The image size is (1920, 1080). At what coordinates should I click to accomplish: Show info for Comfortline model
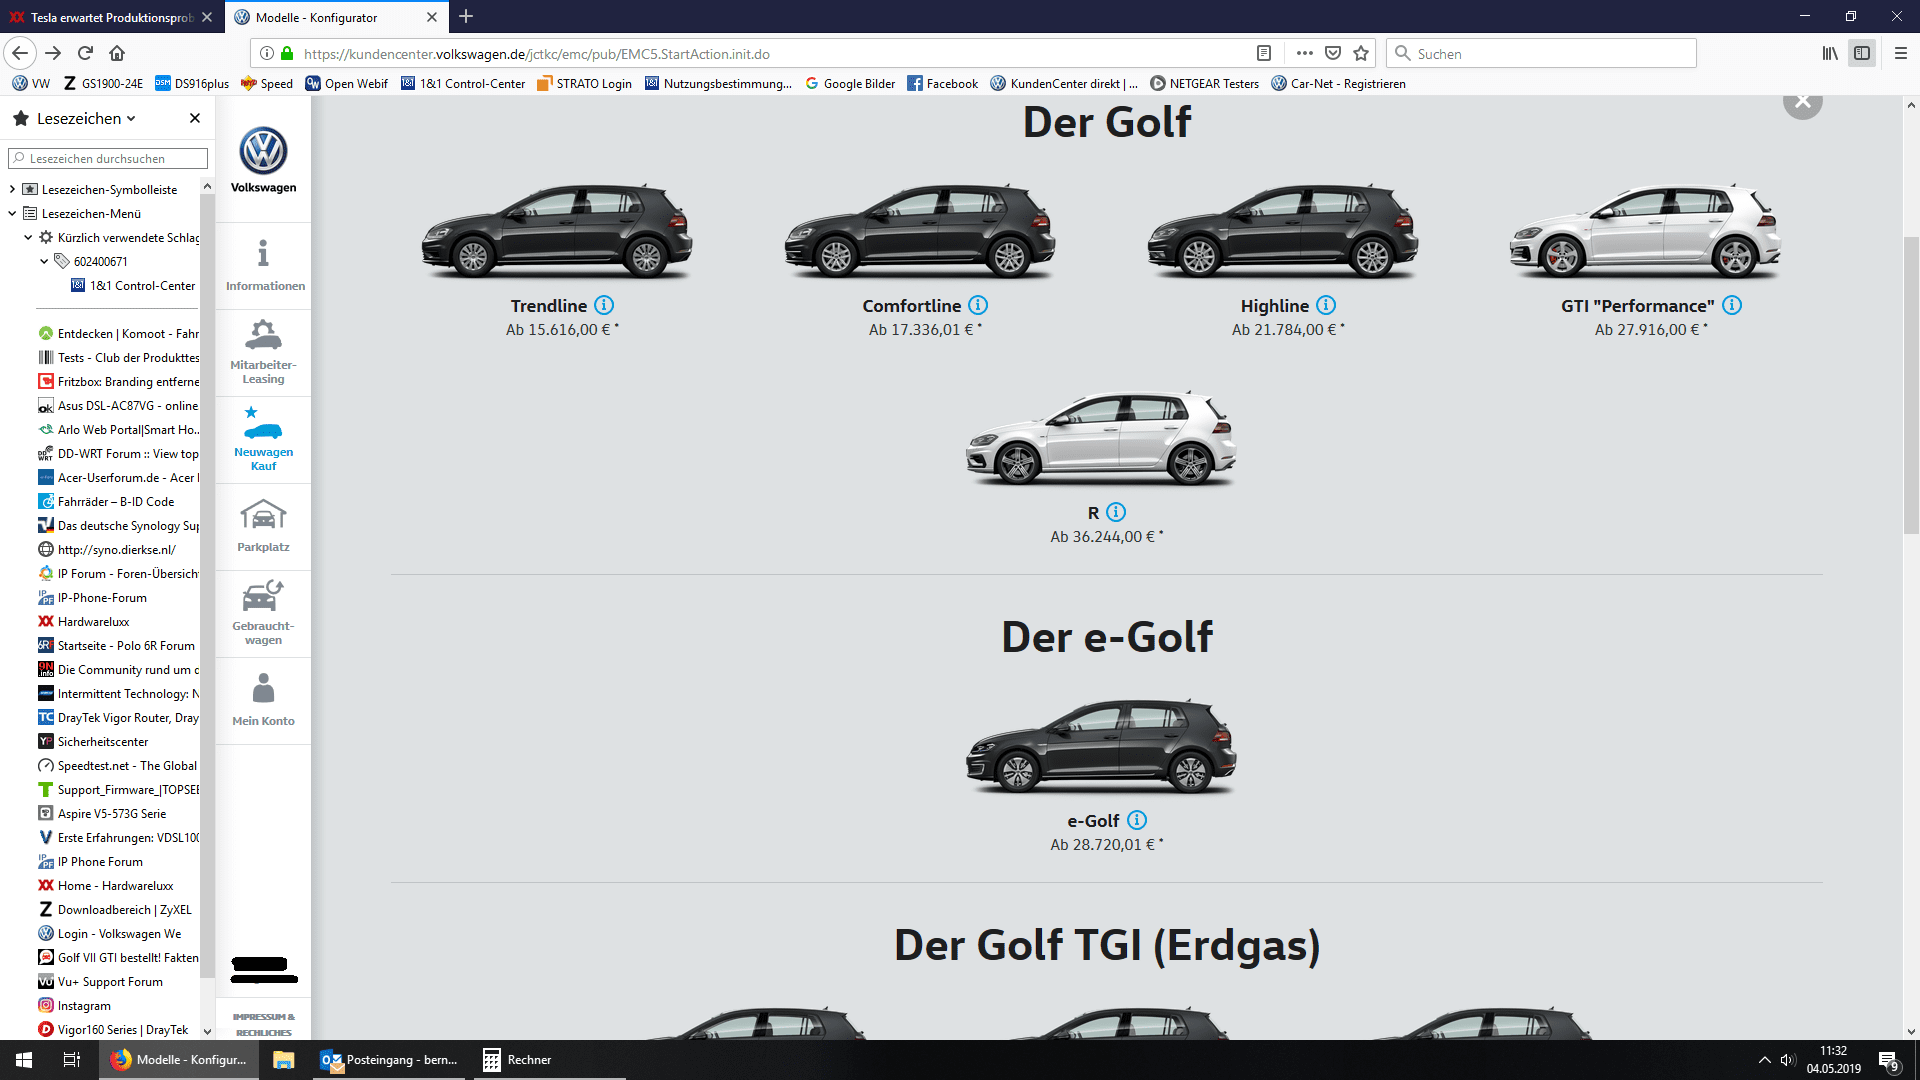978,305
